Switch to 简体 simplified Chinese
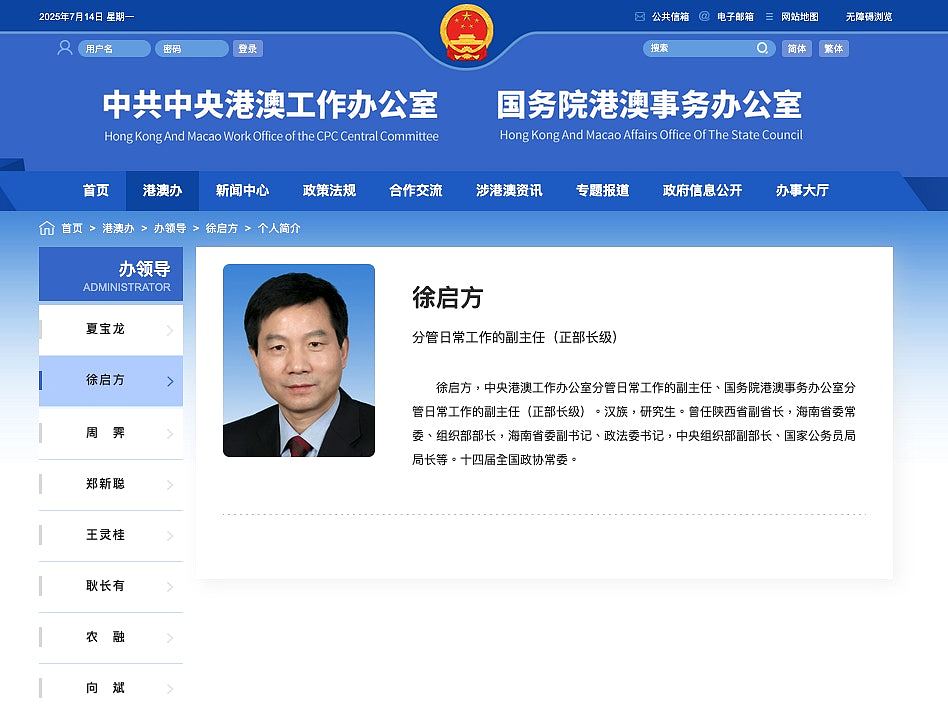Screen dimensions: 948x706 [797, 48]
